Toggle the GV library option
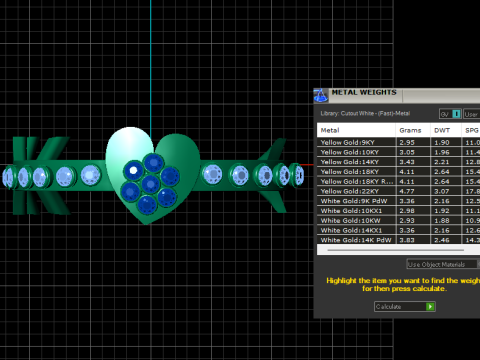The height and width of the screenshot is (360, 480). pos(450,114)
